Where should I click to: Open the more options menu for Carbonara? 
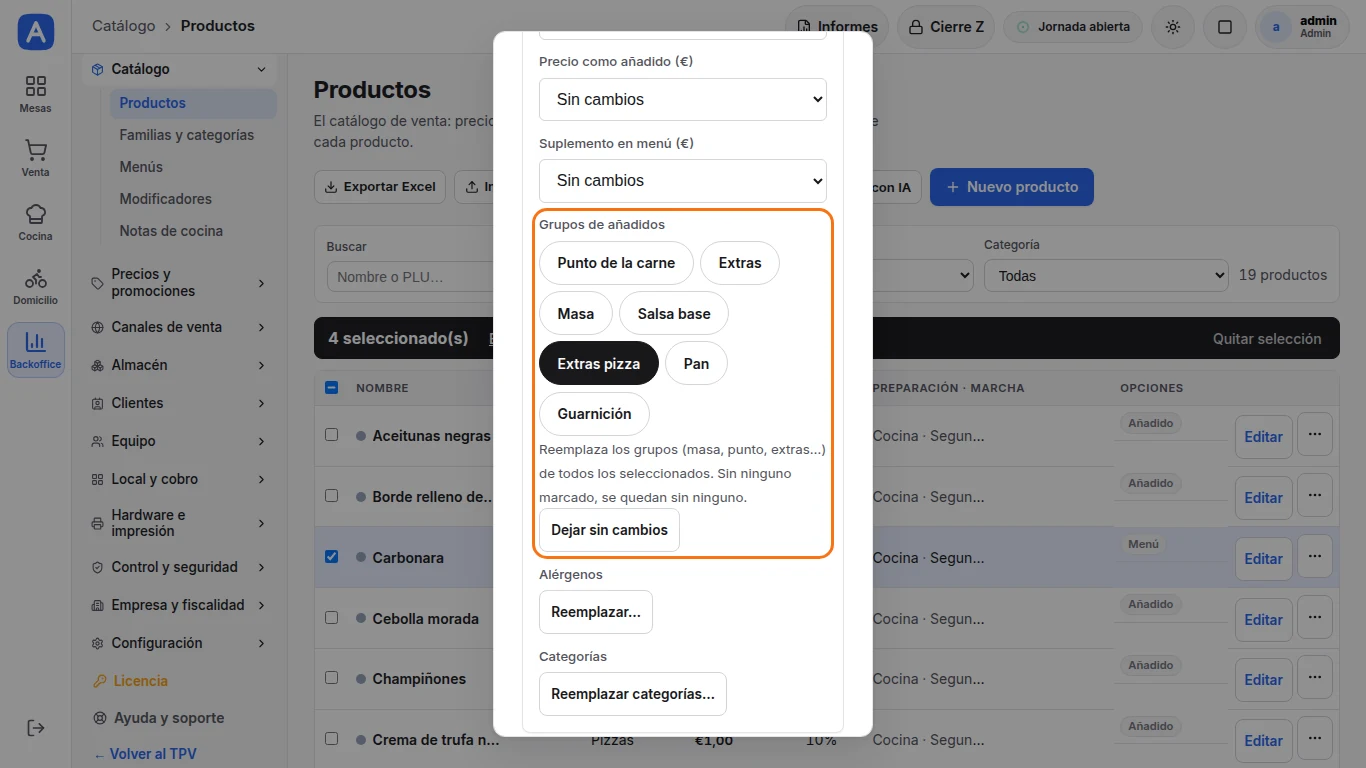(x=1314, y=556)
